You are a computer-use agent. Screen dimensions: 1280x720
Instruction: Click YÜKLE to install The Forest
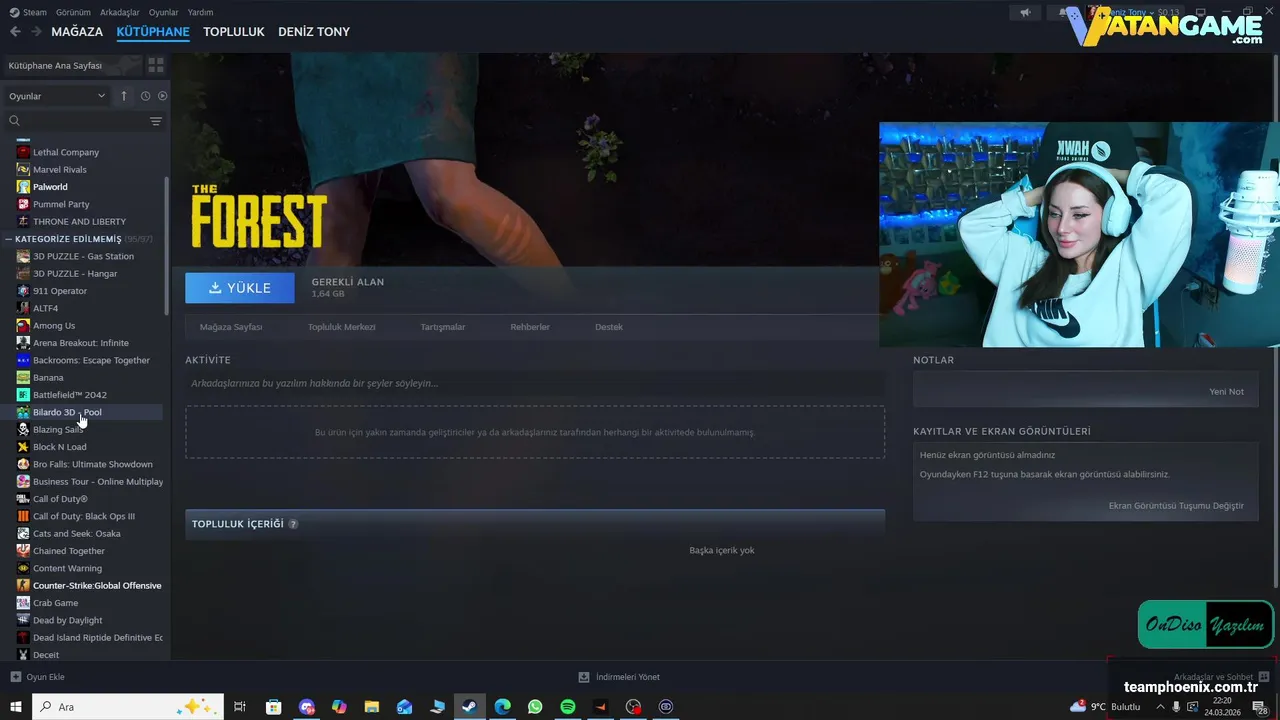pyautogui.click(x=240, y=288)
